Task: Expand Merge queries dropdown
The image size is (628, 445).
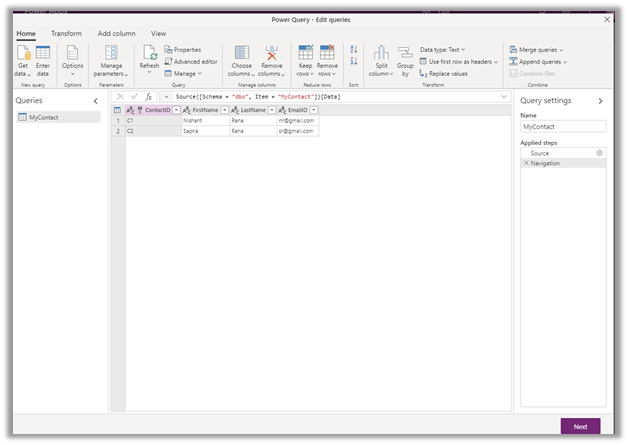Action: [x=538, y=49]
